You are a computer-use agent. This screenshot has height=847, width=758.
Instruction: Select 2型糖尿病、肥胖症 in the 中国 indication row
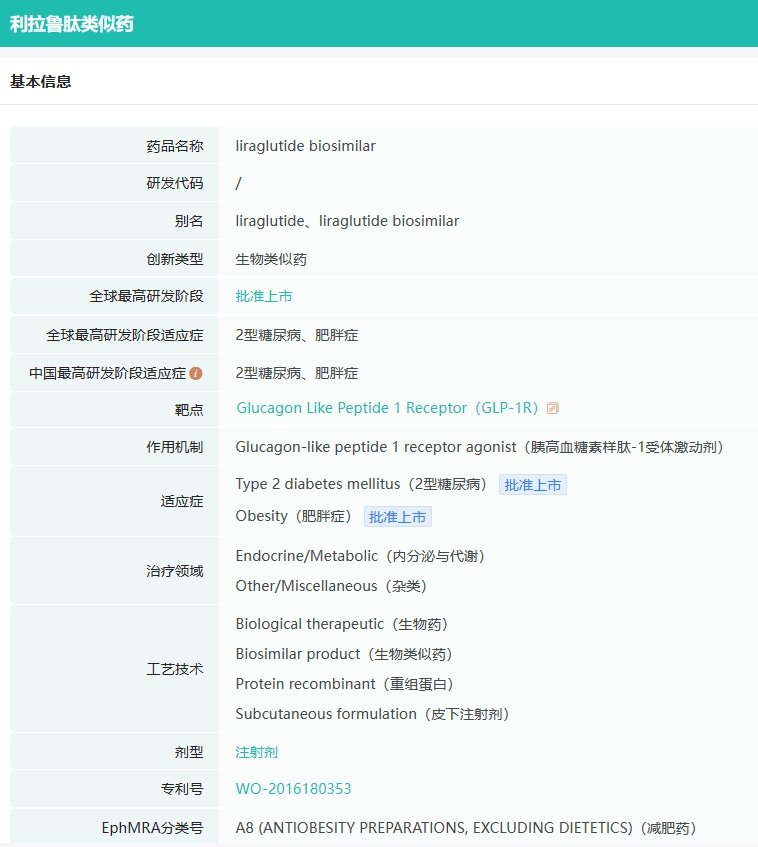pos(297,373)
